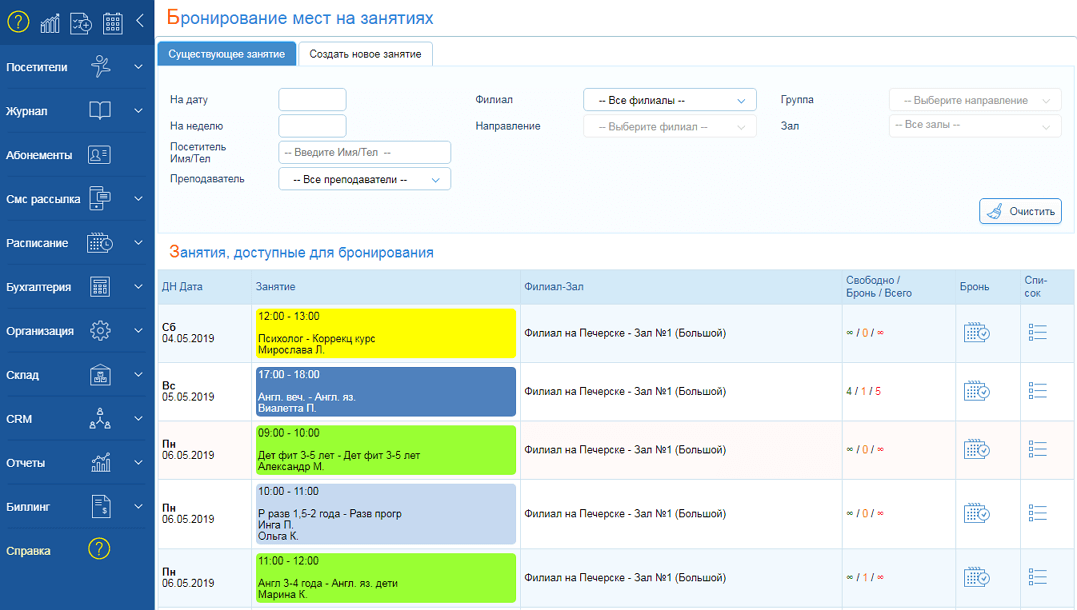Click the help question mark icon in top bar

(x=18, y=22)
